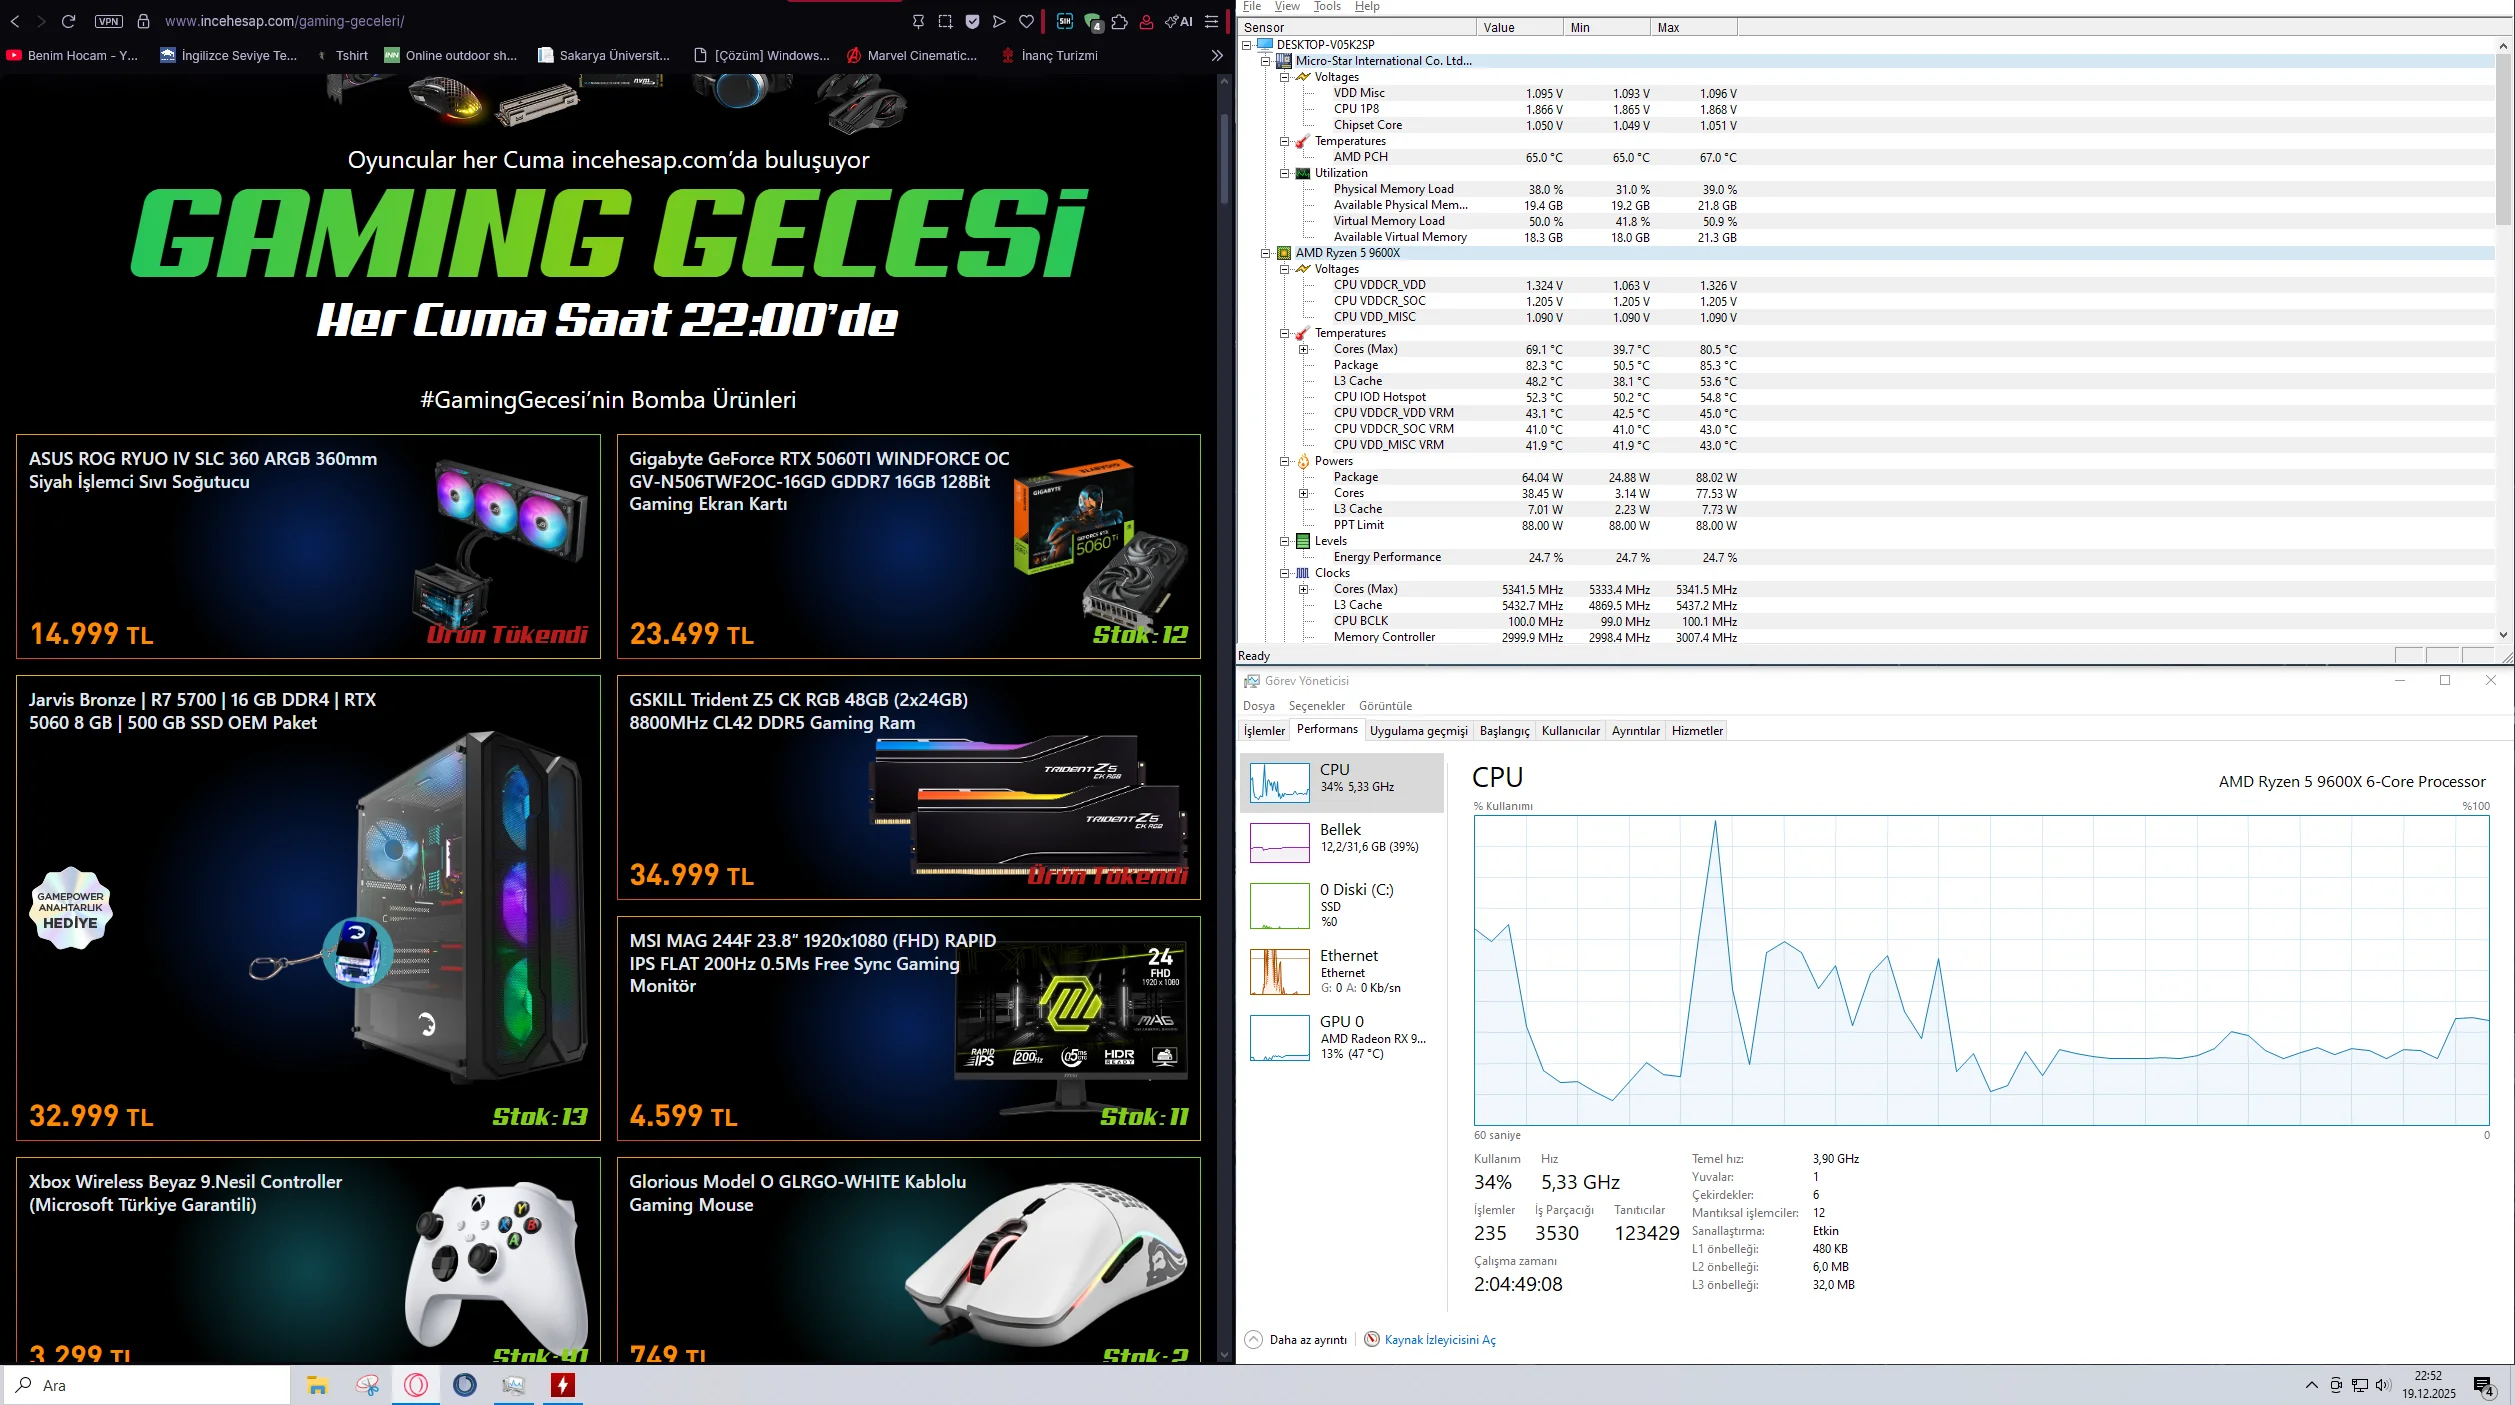2515x1405 pixels.
Task: Click the heart icon to bookmark the page
Action: pos(1024,21)
